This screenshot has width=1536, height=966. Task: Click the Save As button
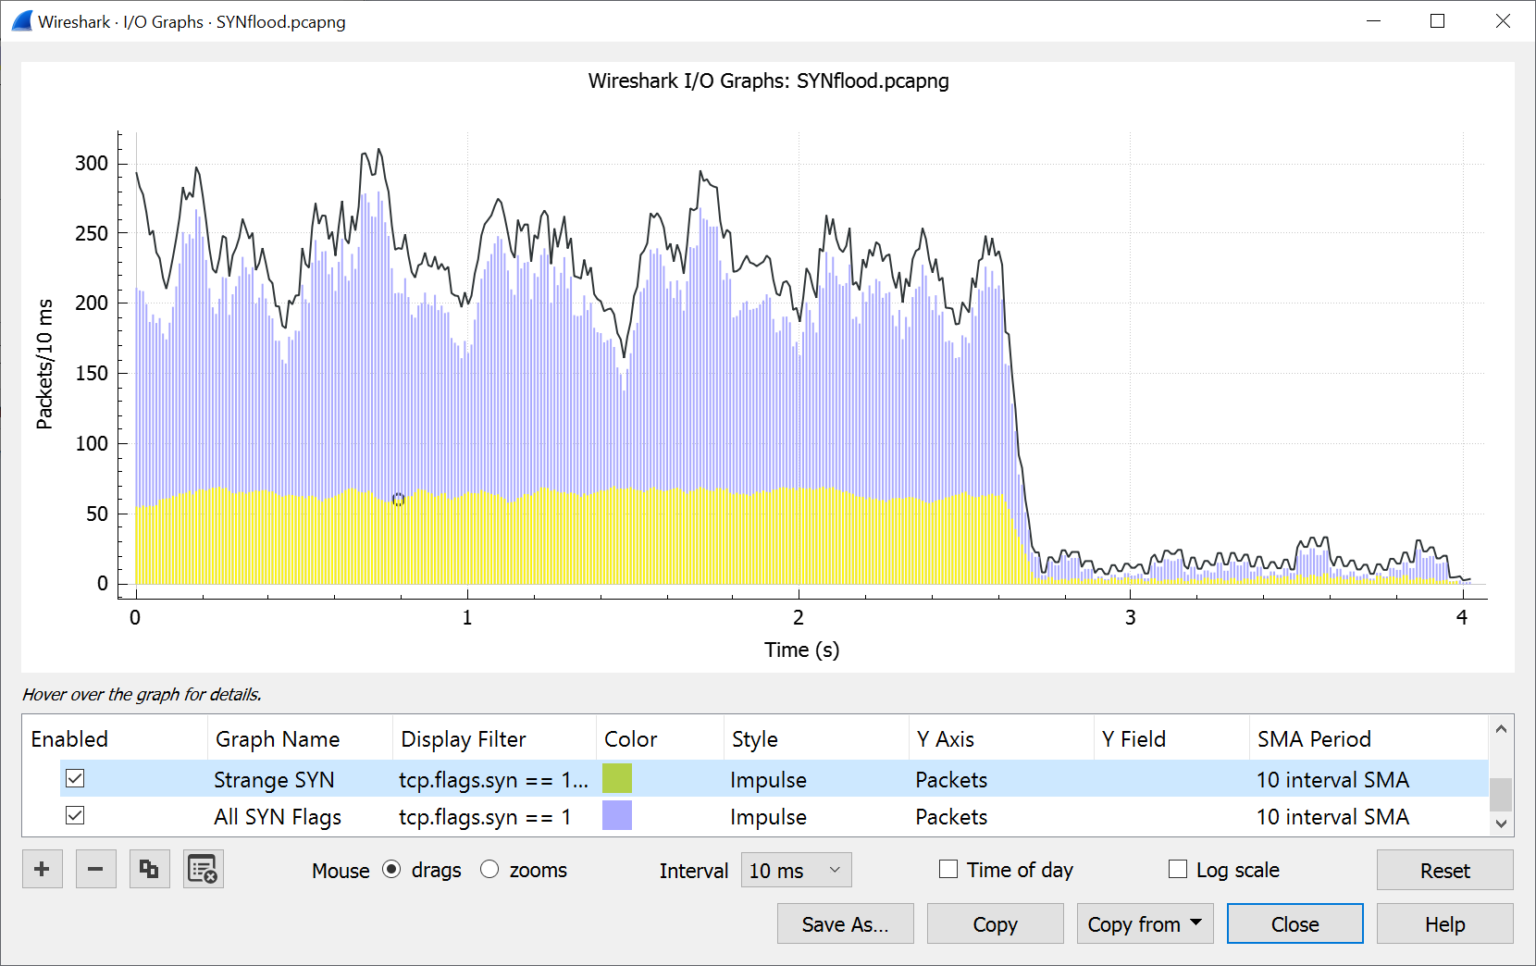[845, 923]
